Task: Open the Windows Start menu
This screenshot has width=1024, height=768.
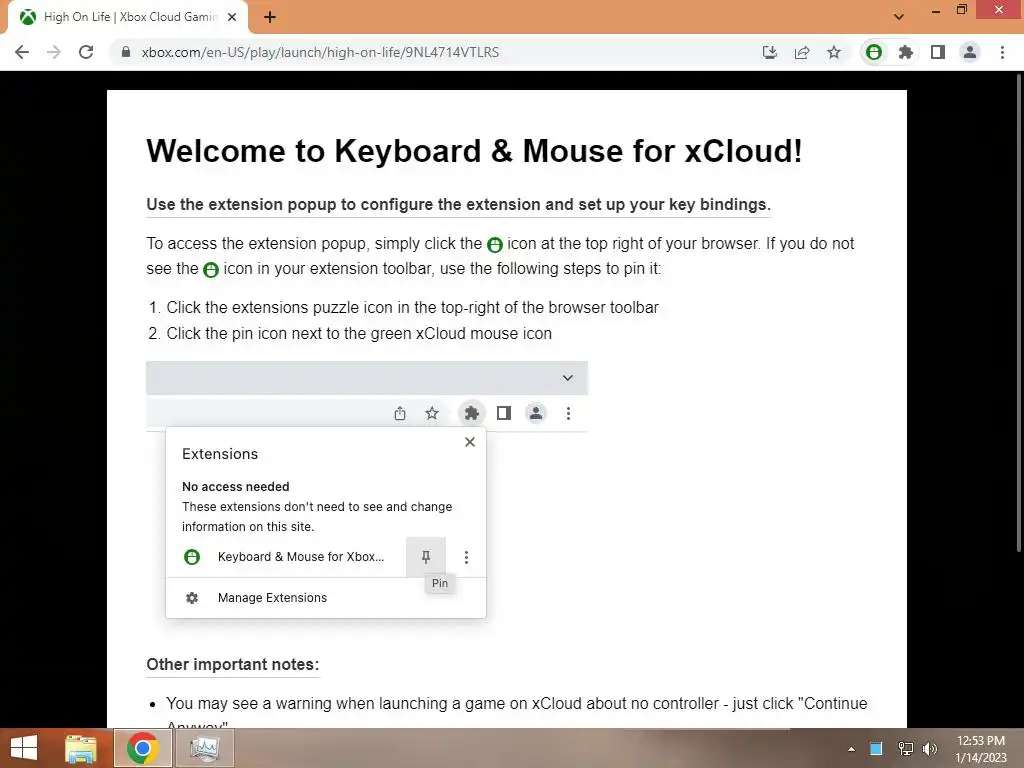Action: 24,748
